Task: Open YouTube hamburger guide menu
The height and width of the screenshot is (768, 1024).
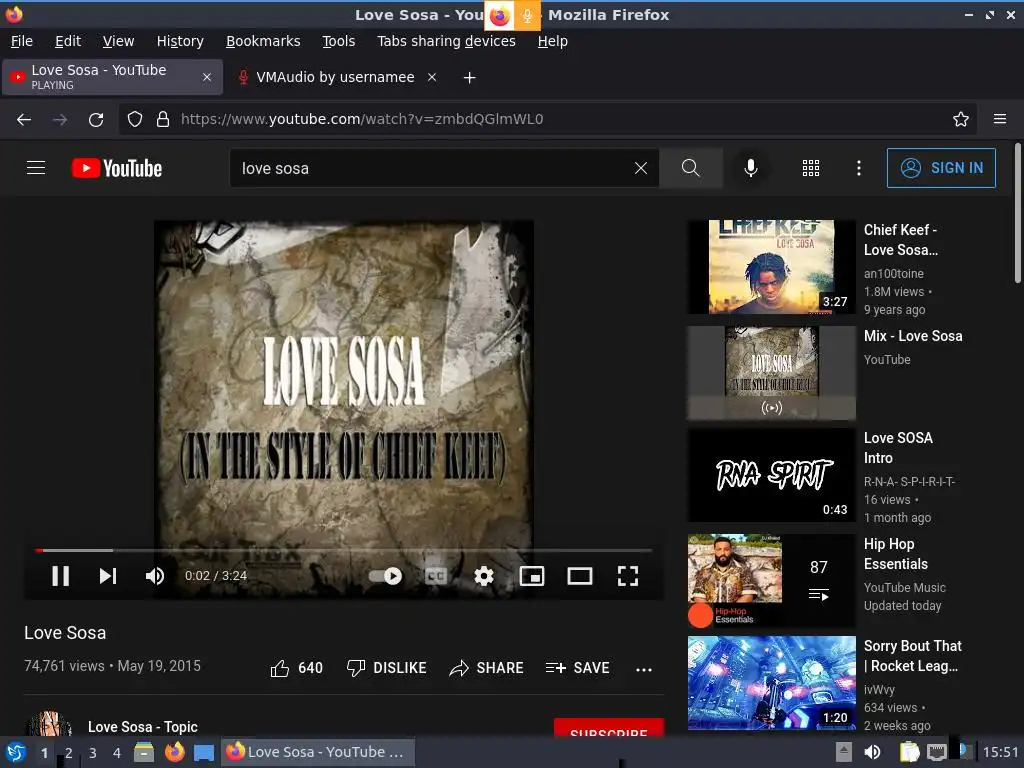Action: [36, 168]
